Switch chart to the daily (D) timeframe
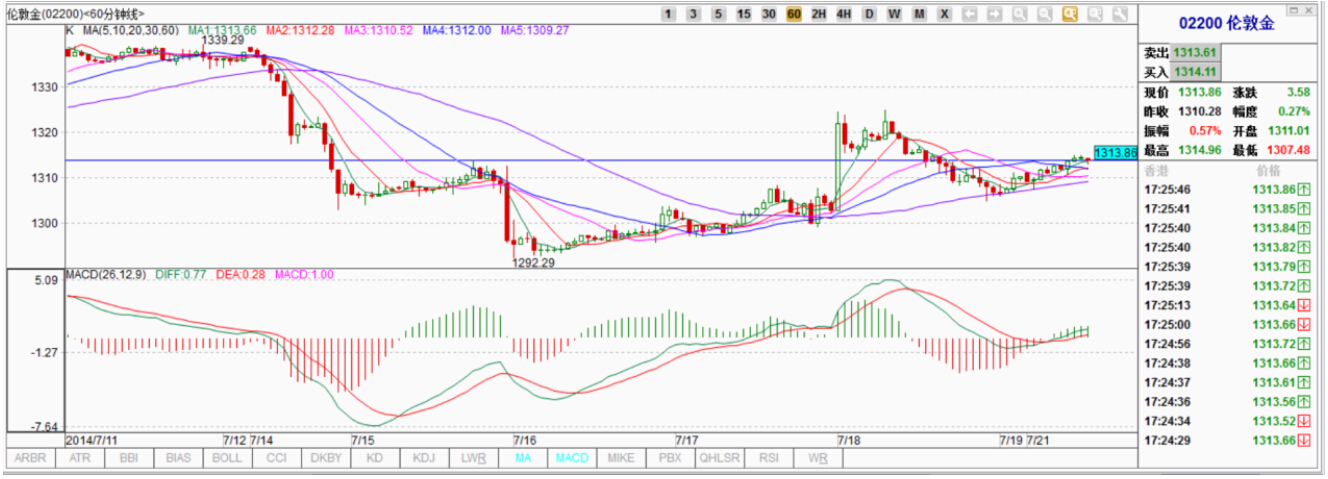The width and height of the screenshot is (1328, 479). point(868,14)
